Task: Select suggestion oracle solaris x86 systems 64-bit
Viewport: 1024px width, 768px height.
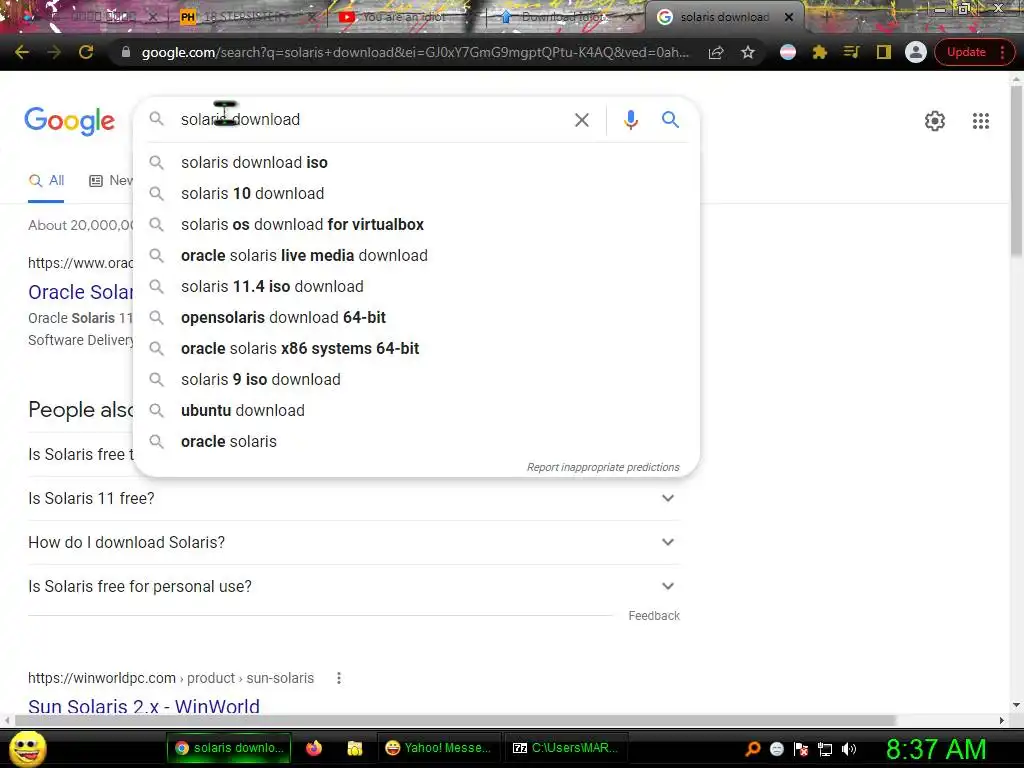Action: pos(417,349)
